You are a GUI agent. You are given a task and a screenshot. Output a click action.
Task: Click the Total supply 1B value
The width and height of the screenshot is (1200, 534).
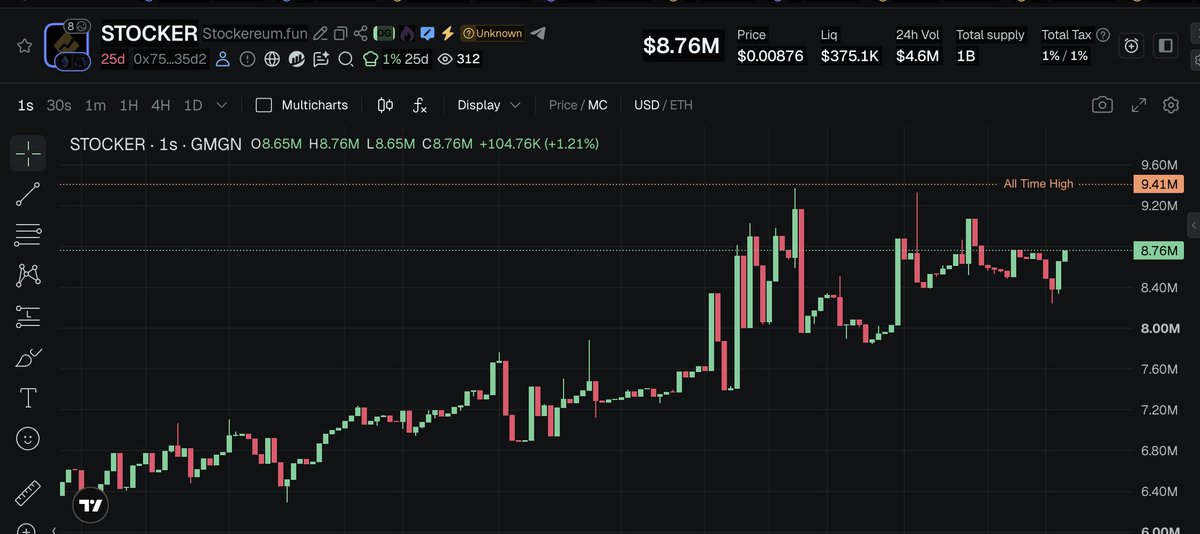coord(966,56)
